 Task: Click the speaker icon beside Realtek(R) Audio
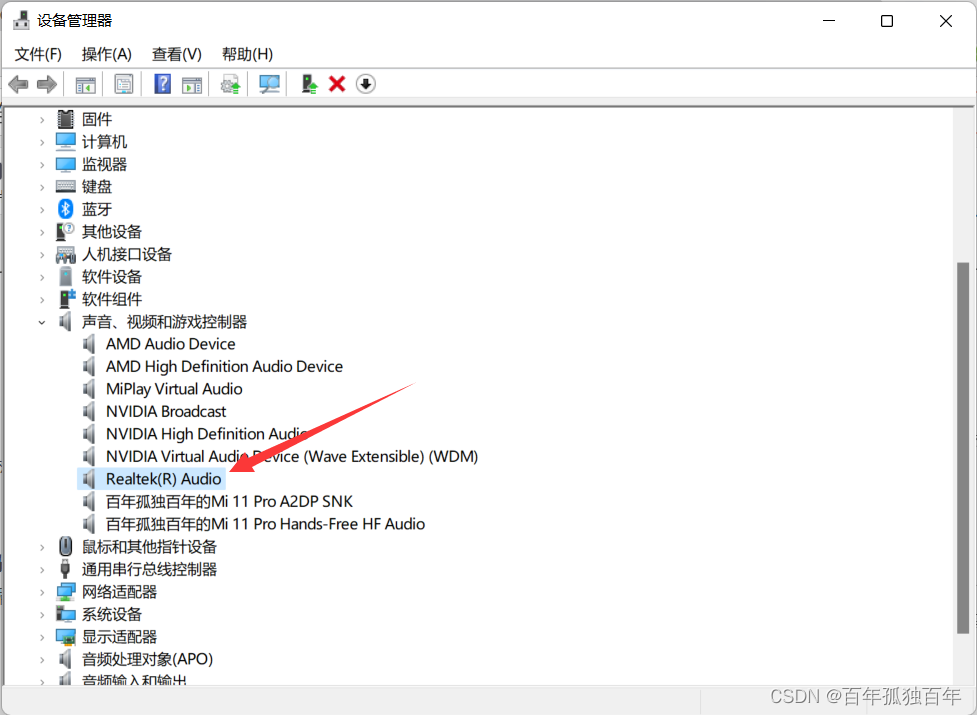pyautogui.click(x=90, y=479)
